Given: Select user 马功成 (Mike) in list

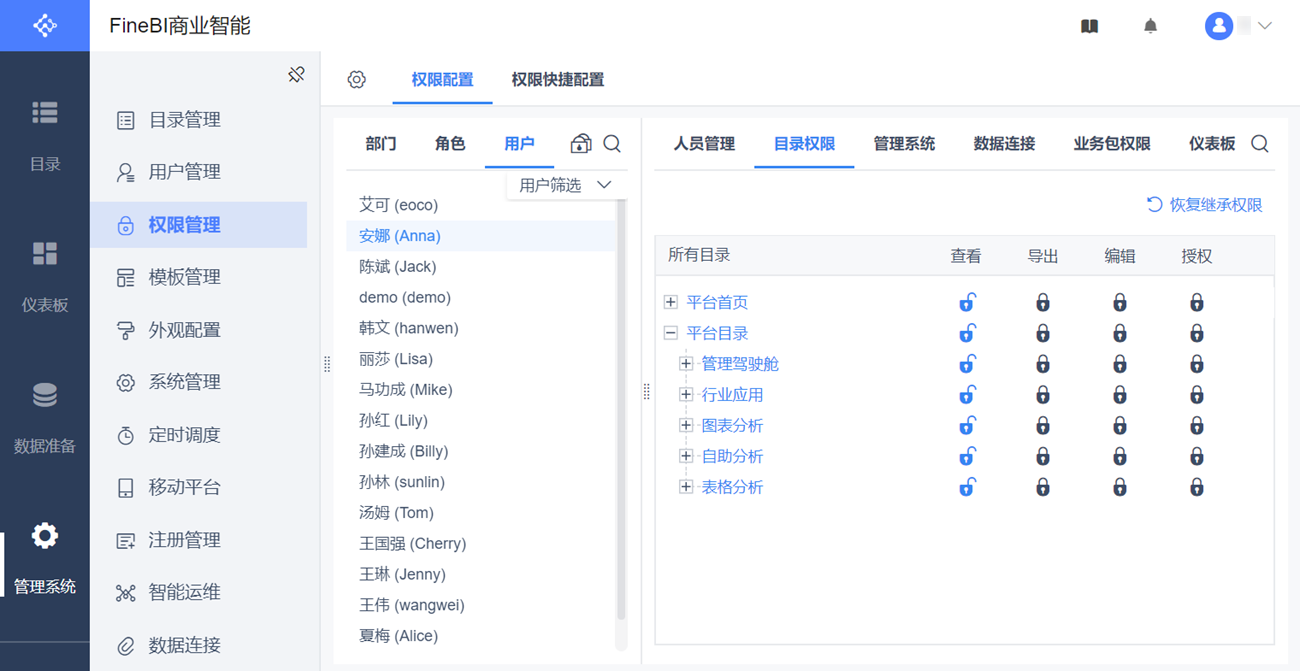Looking at the screenshot, I should click(406, 390).
